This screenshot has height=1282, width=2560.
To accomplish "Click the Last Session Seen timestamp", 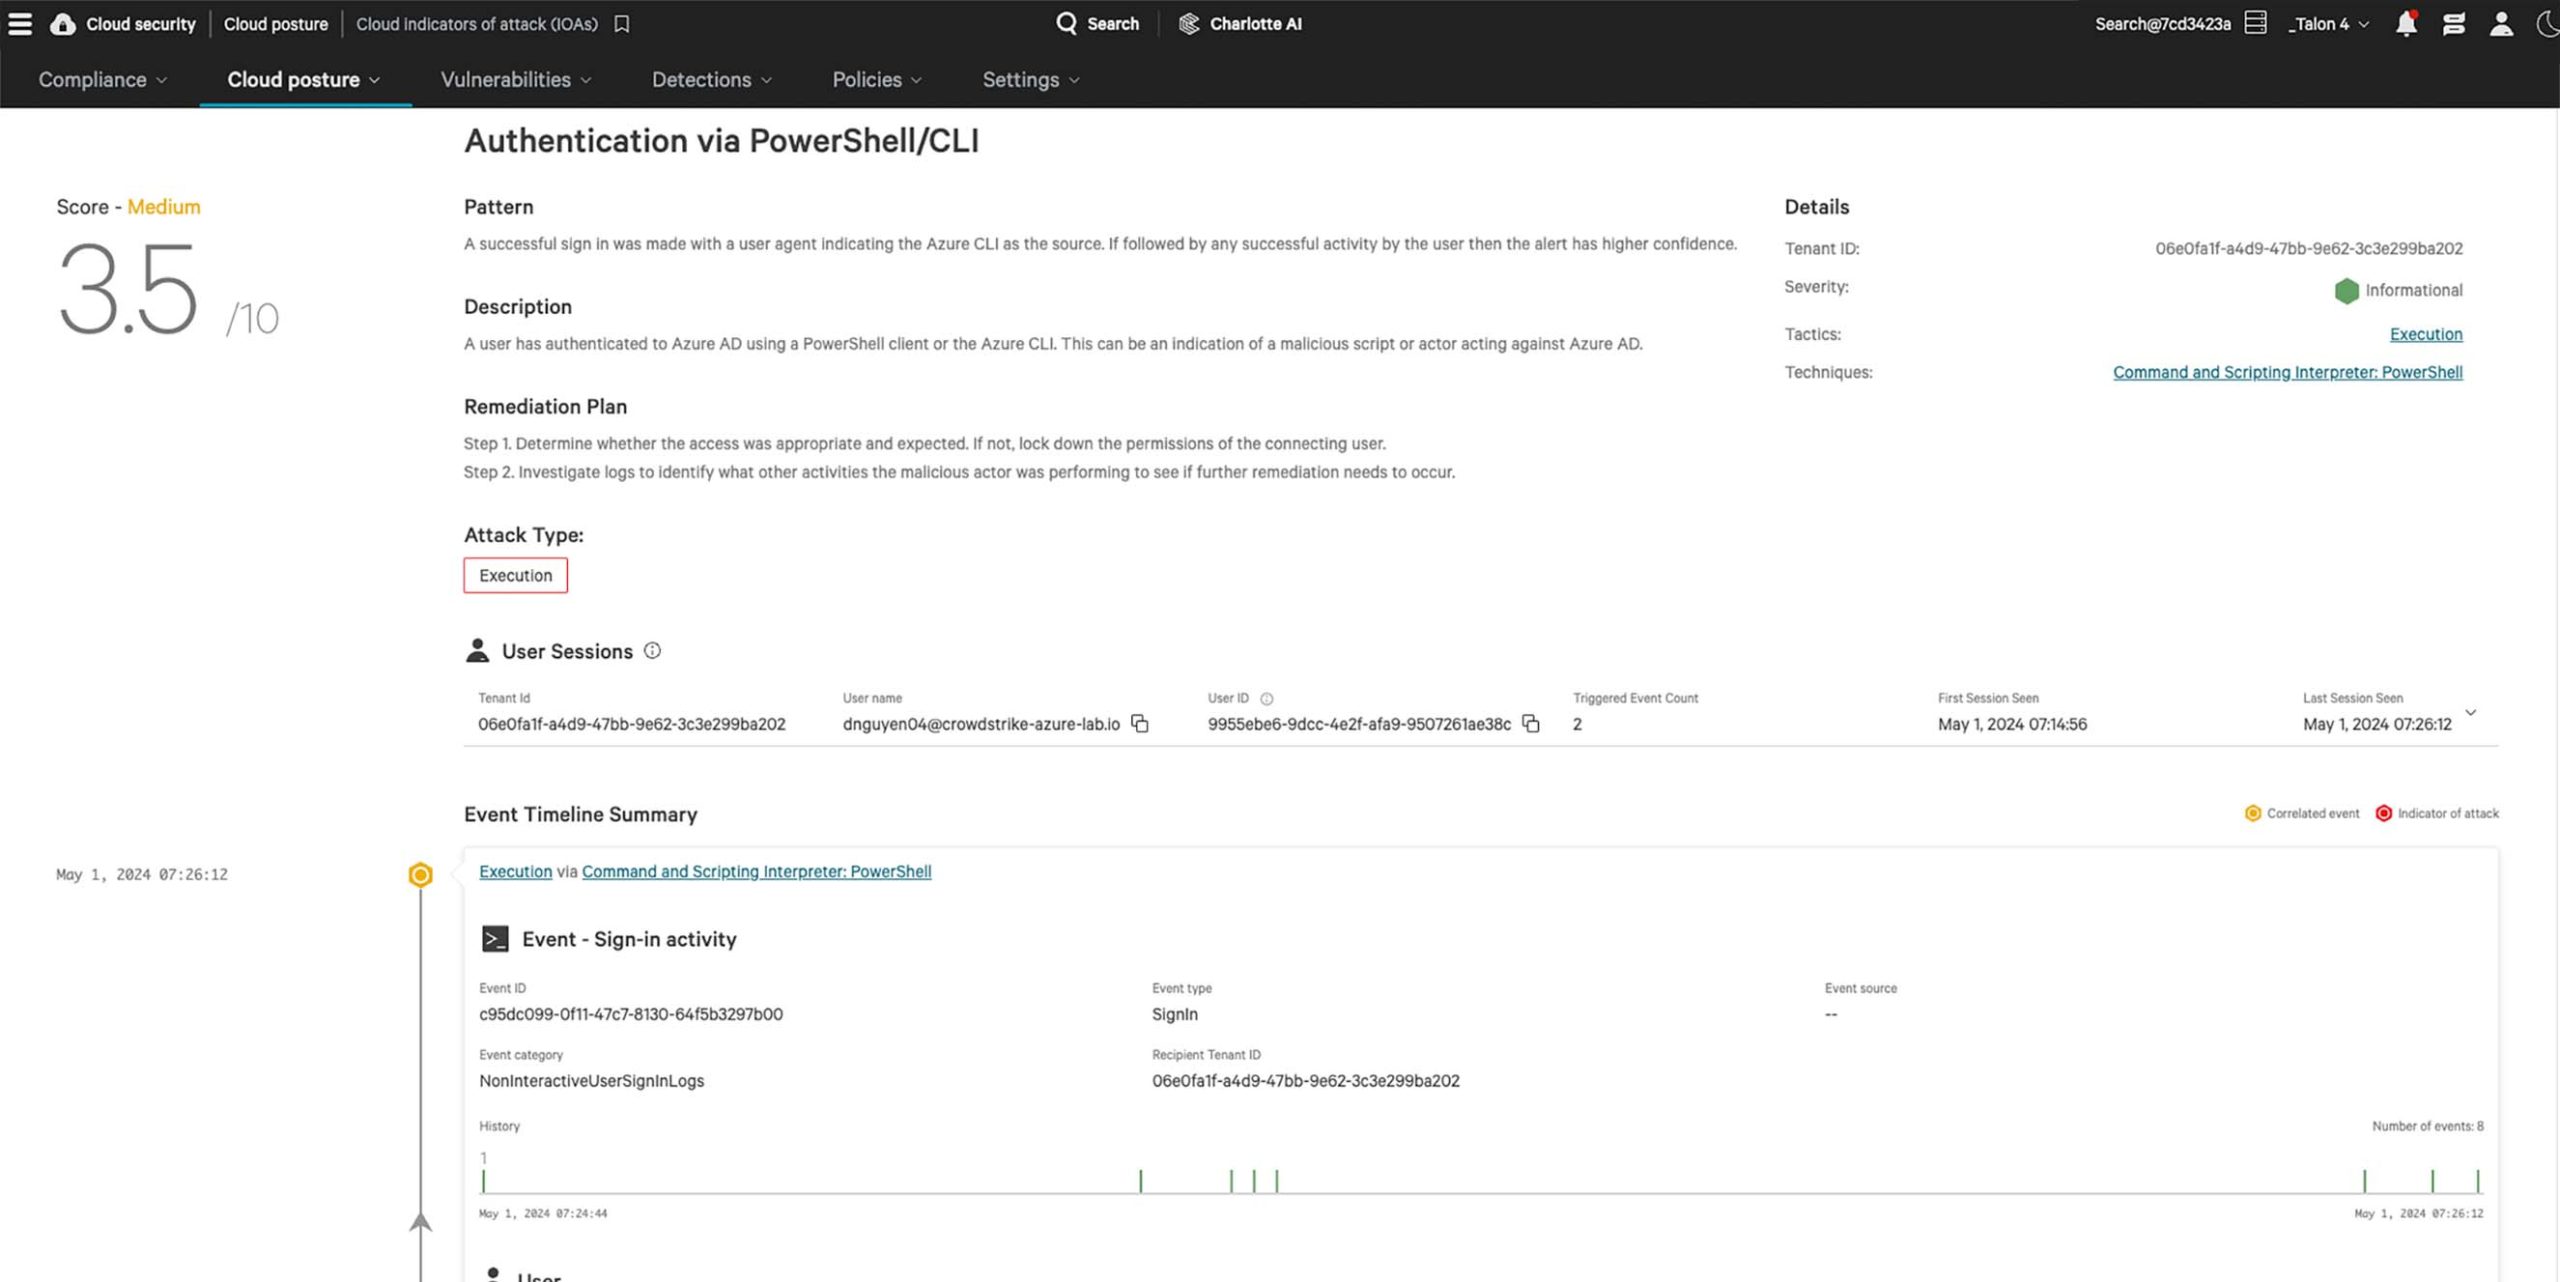I will pyautogui.click(x=2377, y=724).
